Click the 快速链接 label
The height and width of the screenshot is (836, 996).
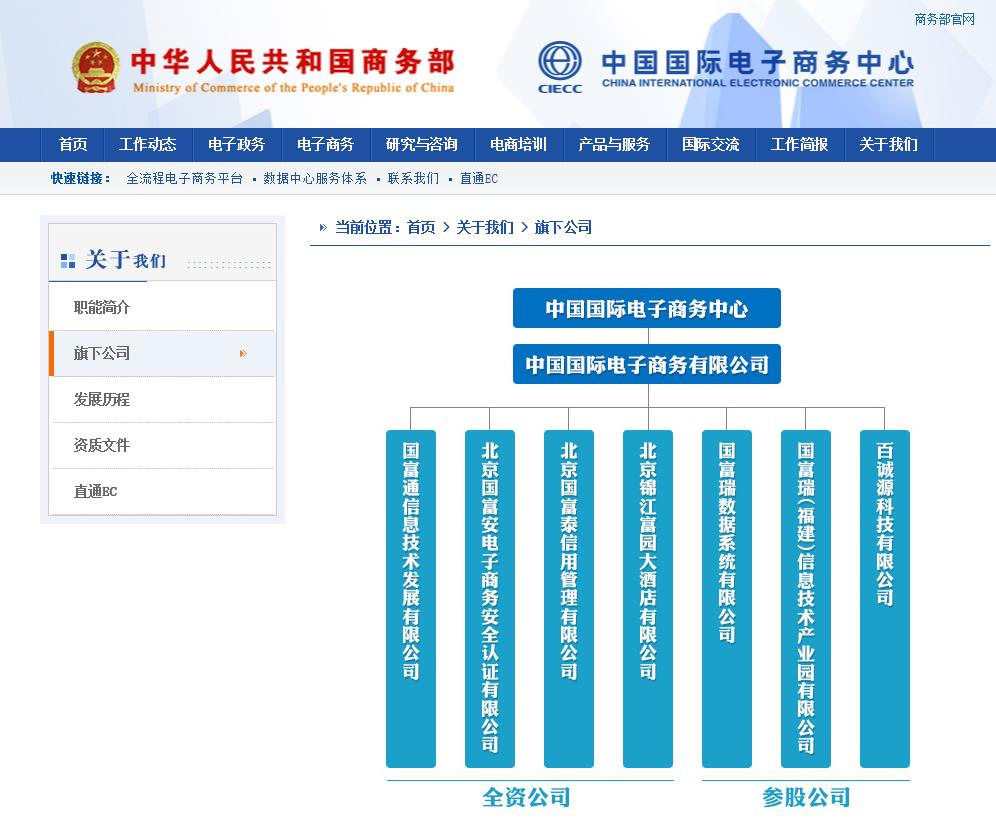(x=80, y=179)
